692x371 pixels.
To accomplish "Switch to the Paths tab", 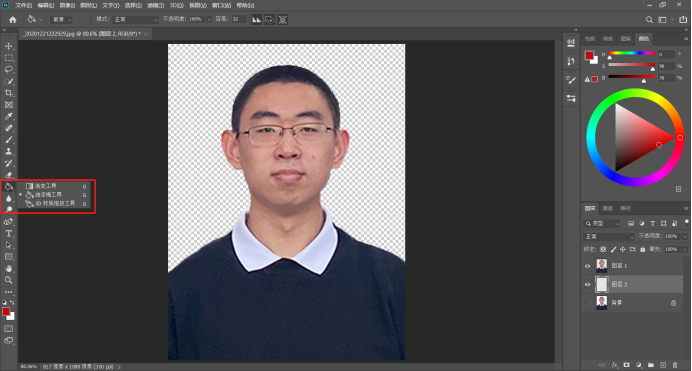I will (x=625, y=208).
